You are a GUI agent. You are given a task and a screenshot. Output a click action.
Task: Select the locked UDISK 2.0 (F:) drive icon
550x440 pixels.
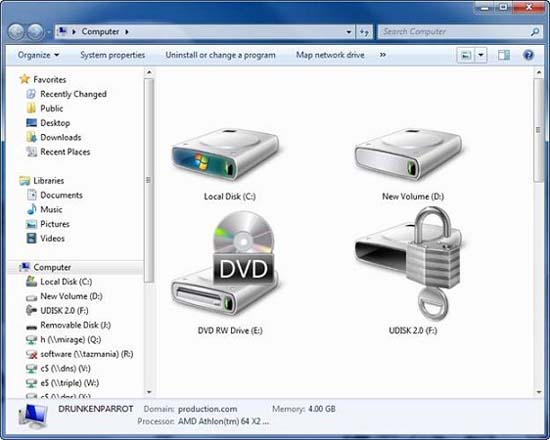409,263
